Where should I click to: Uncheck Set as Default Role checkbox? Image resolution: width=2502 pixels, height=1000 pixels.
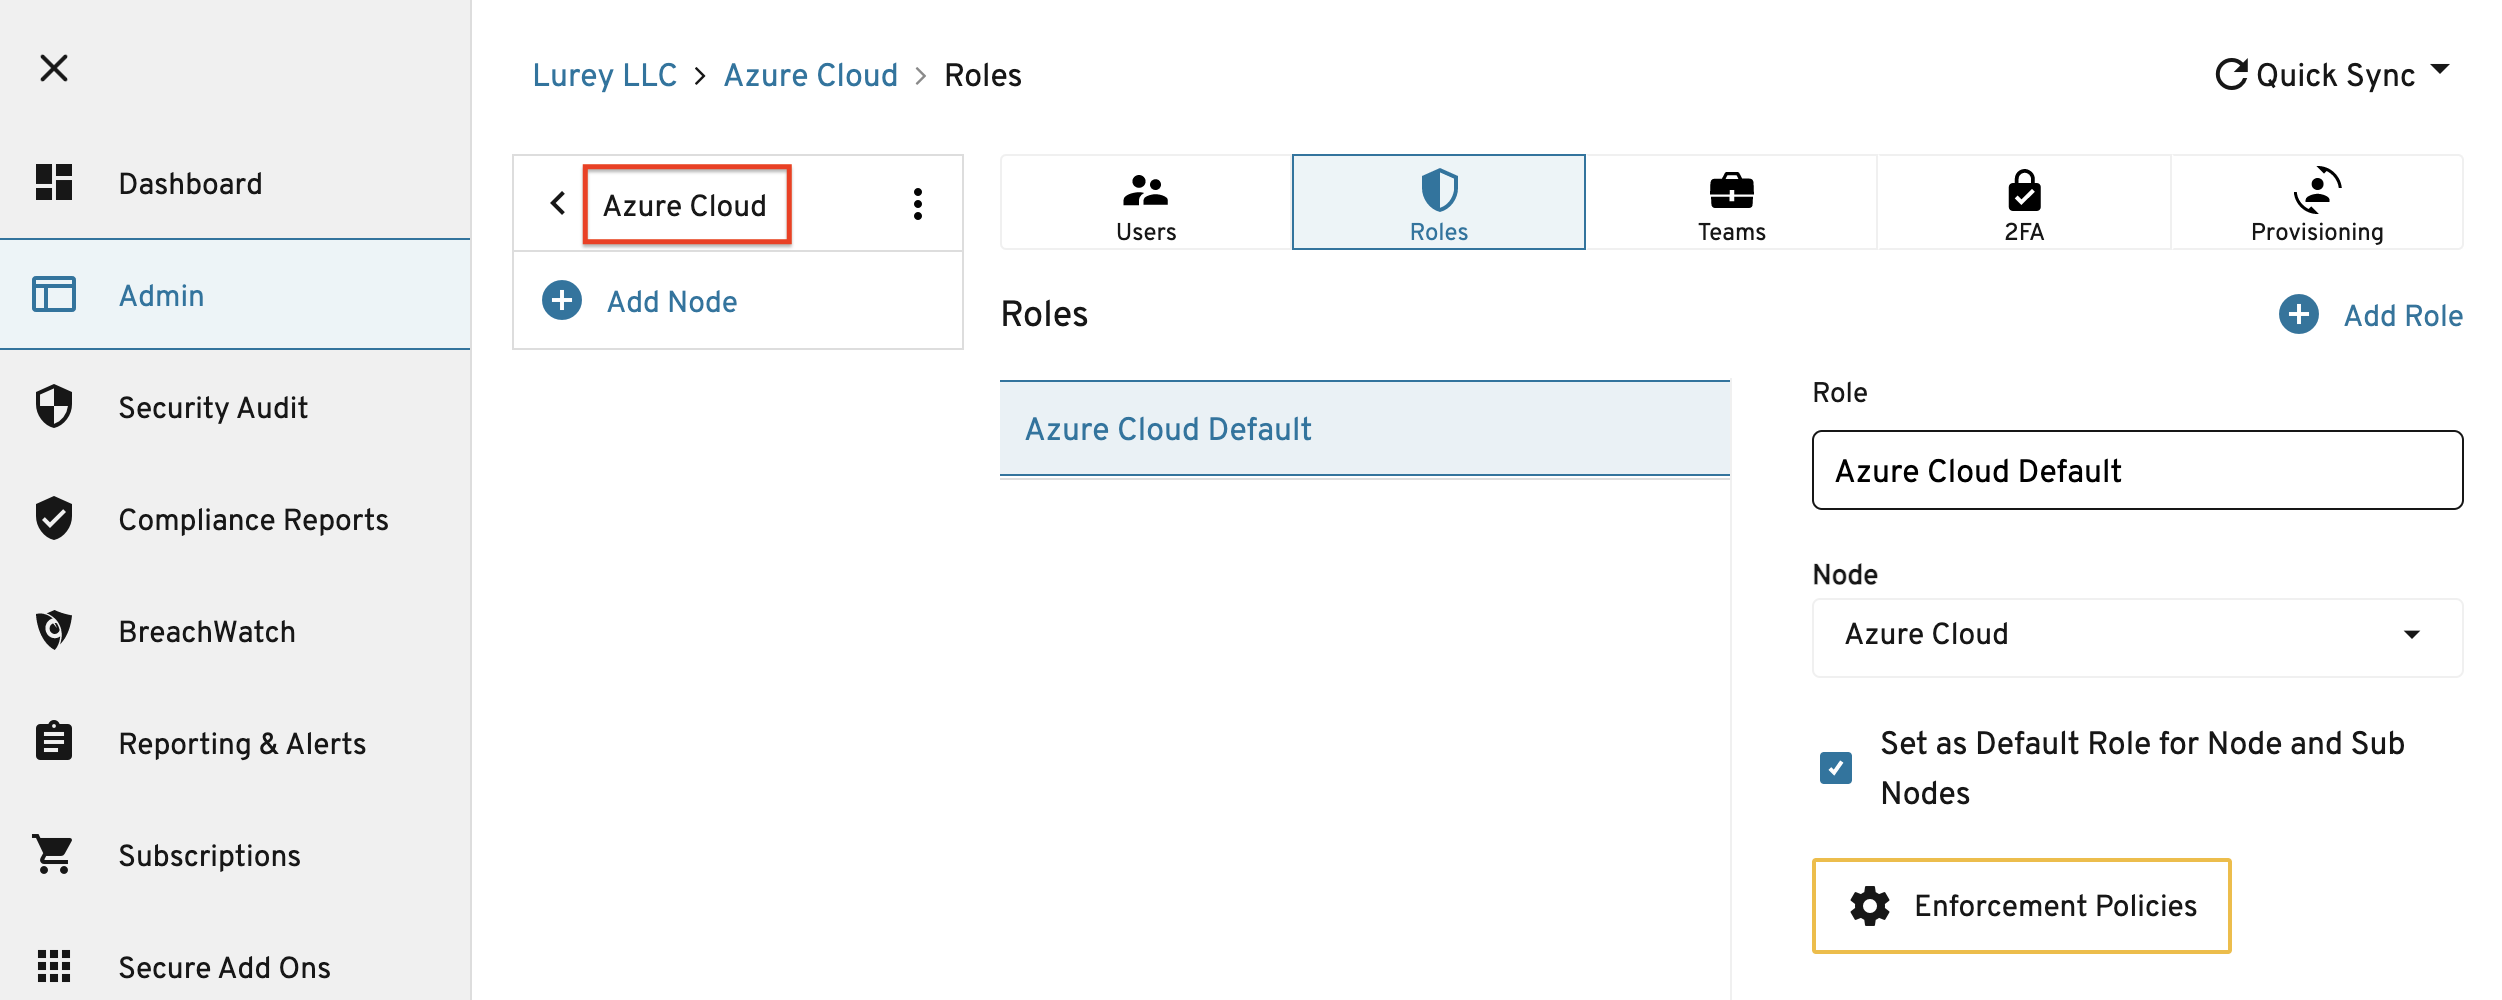1835,768
